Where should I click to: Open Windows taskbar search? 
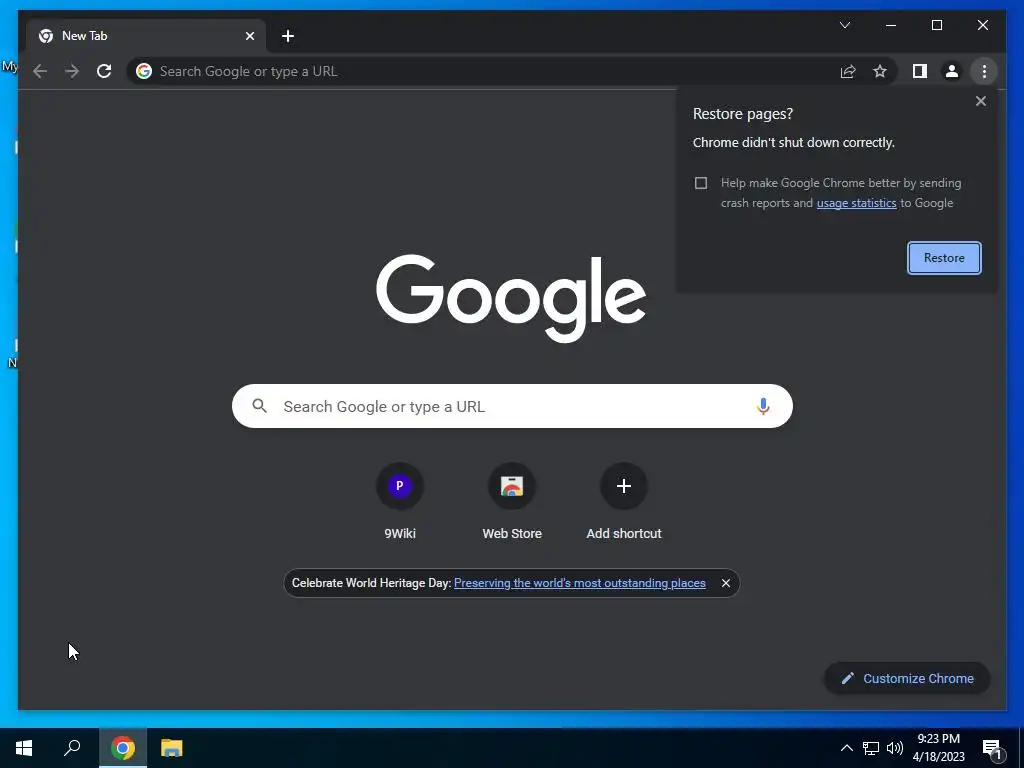(72, 748)
